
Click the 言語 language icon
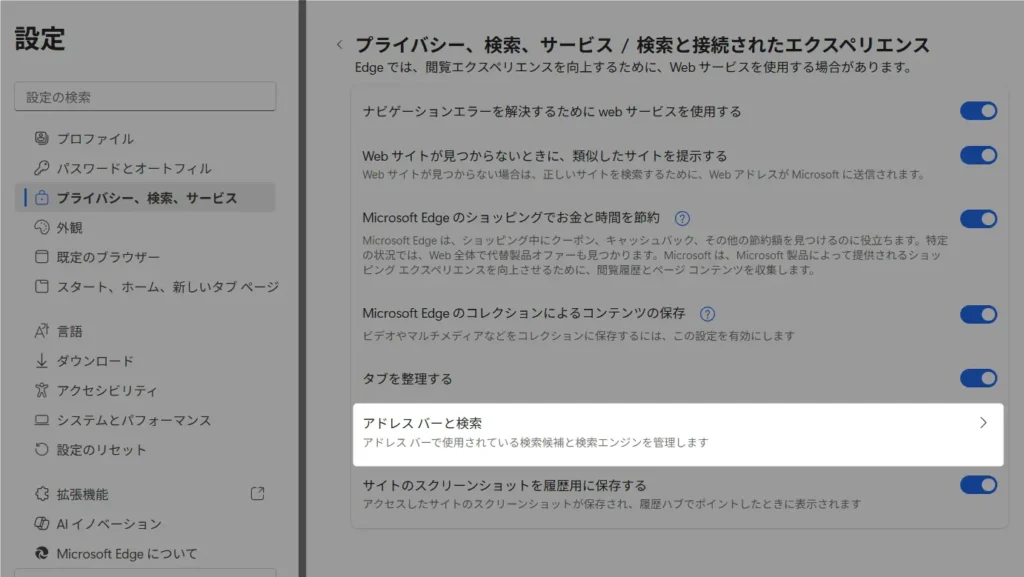41,331
